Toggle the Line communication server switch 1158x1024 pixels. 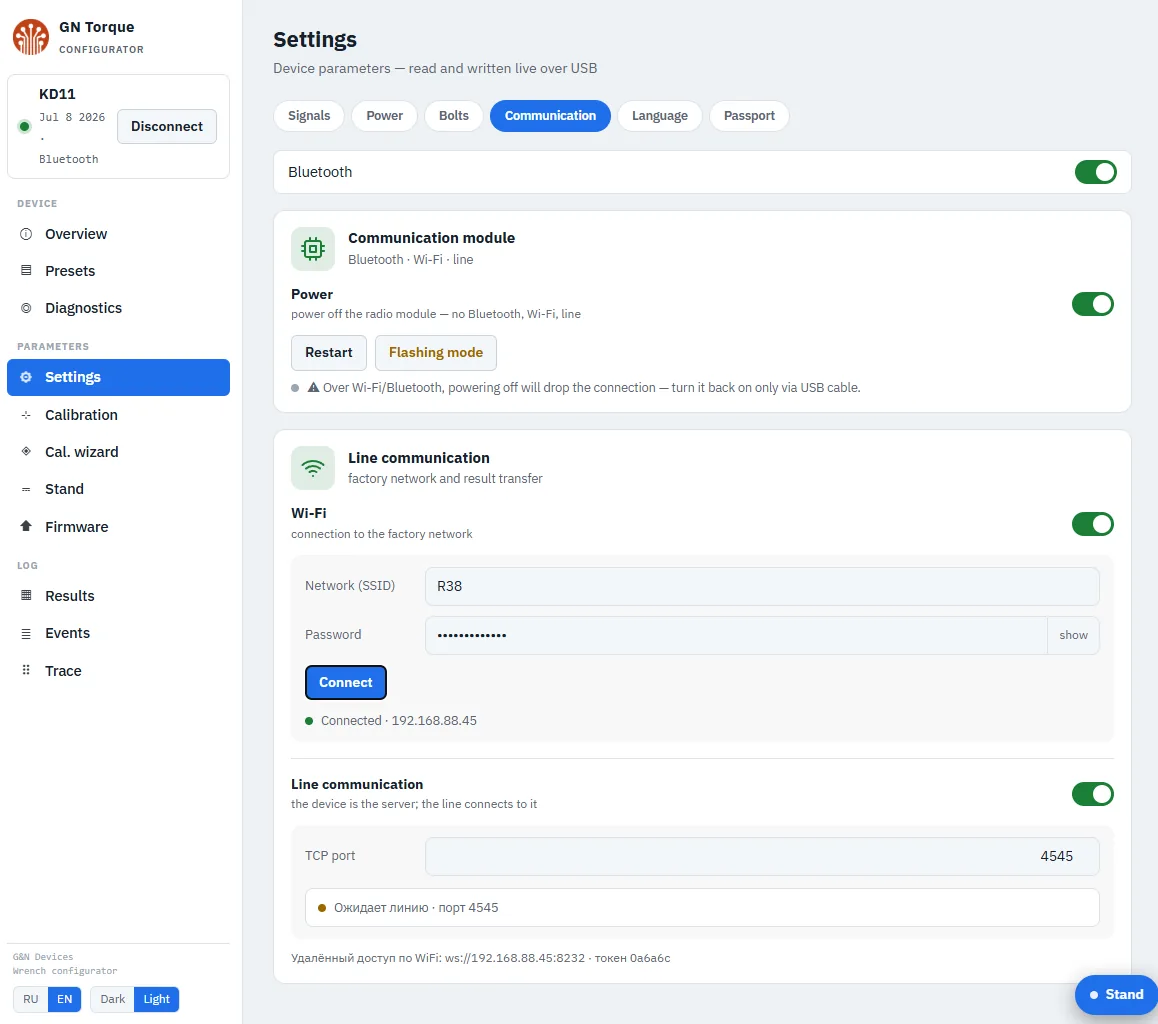pos(1093,794)
